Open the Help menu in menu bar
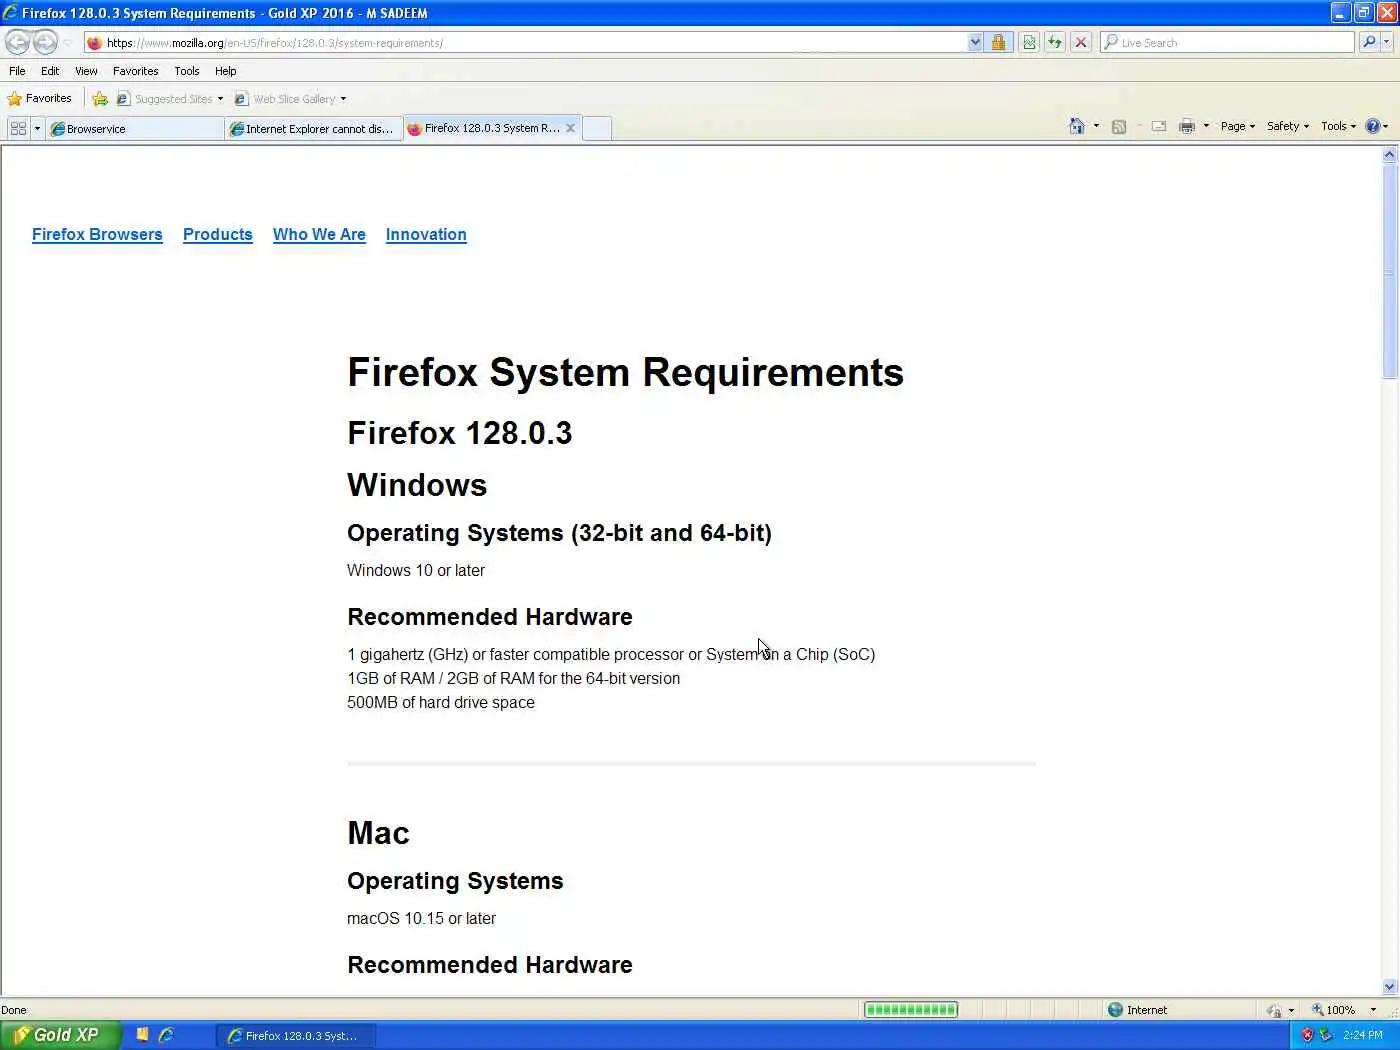The image size is (1400, 1050). coord(225,71)
